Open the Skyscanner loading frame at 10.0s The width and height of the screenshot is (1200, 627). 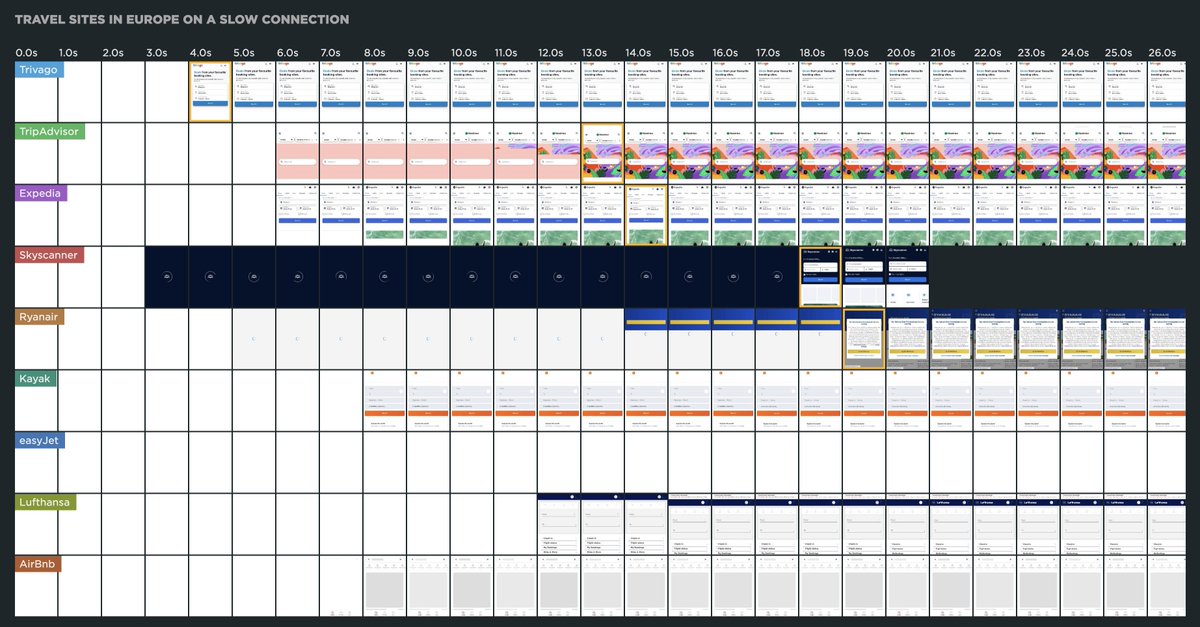pyautogui.click(x=472, y=277)
